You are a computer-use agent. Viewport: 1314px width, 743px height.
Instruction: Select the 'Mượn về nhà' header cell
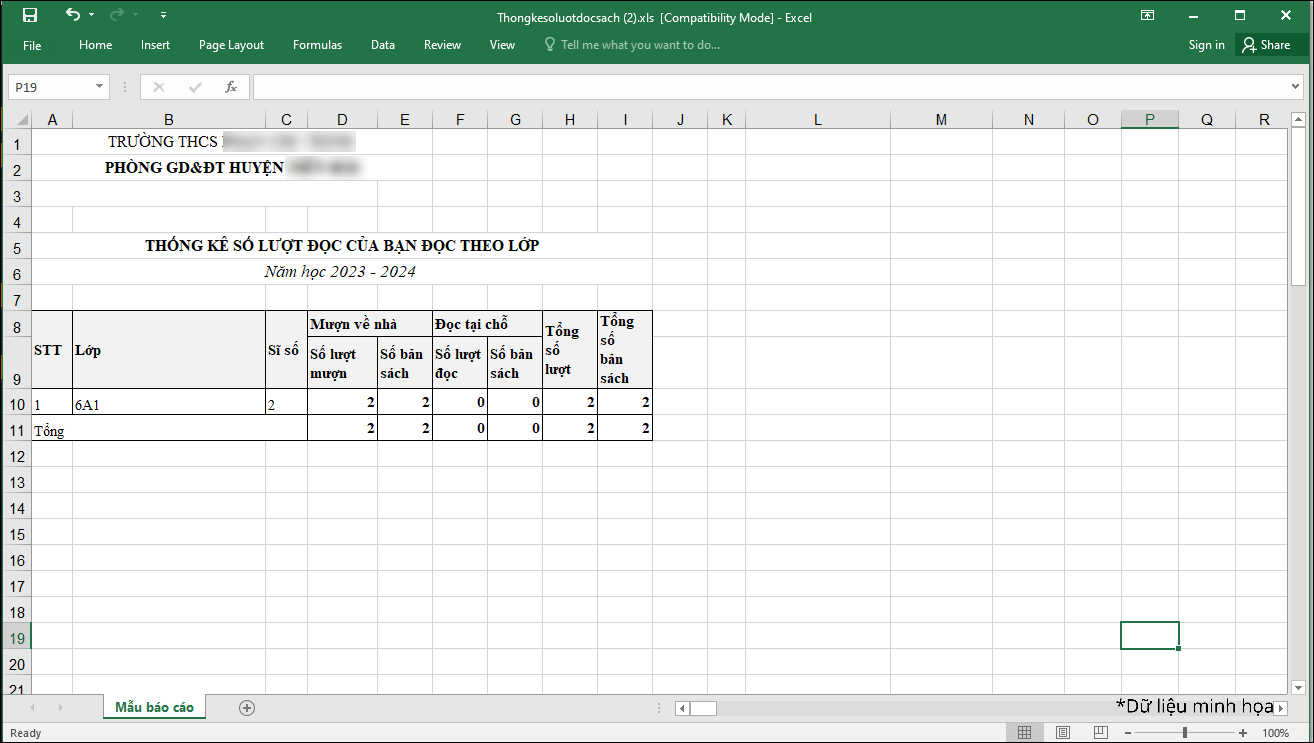(x=370, y=324)
